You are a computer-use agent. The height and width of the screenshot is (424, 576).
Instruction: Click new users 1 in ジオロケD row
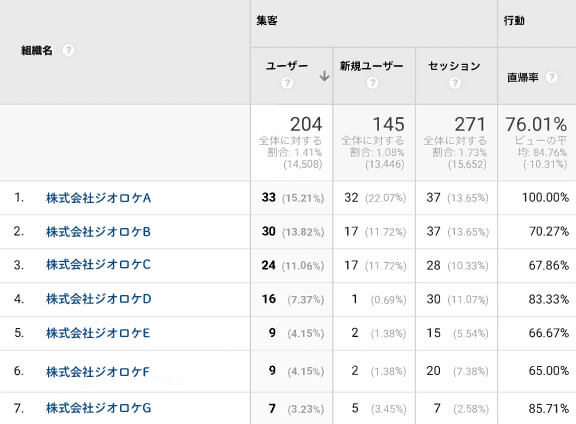point(354,299)
